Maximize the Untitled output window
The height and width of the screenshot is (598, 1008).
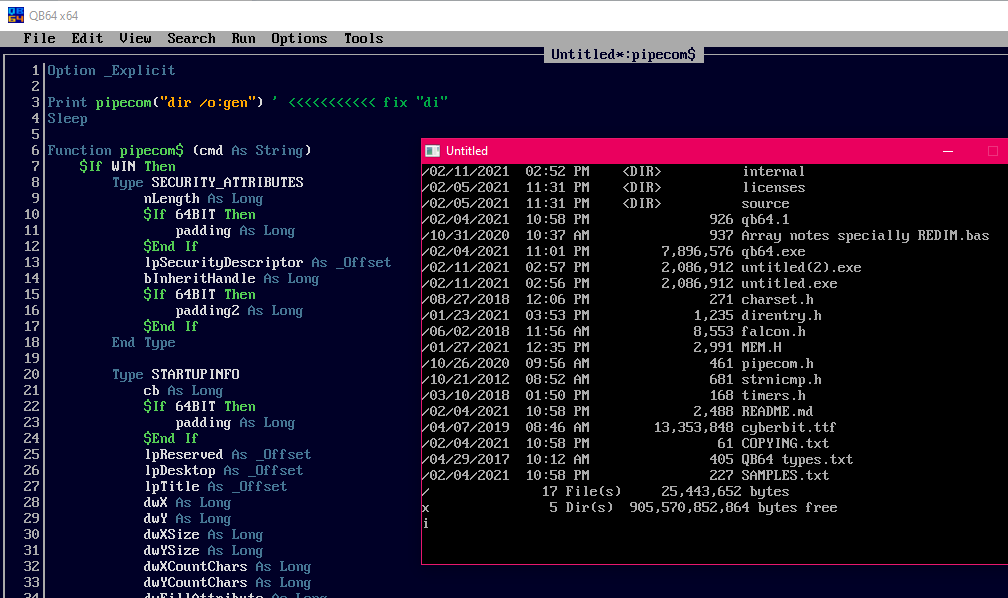[992, 151]
